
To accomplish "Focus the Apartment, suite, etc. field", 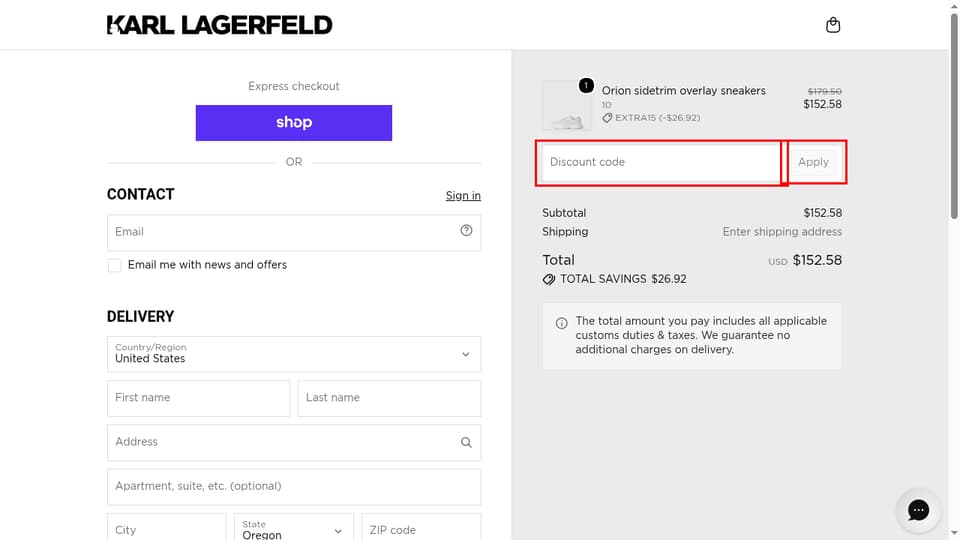I will pyautogui.click(x=294, y=487).
